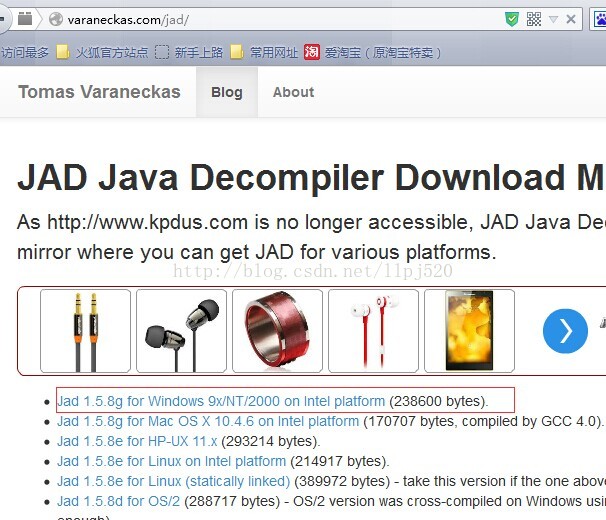Download Jad 1.5.8e for Linux statically linked

click(174, 481)
